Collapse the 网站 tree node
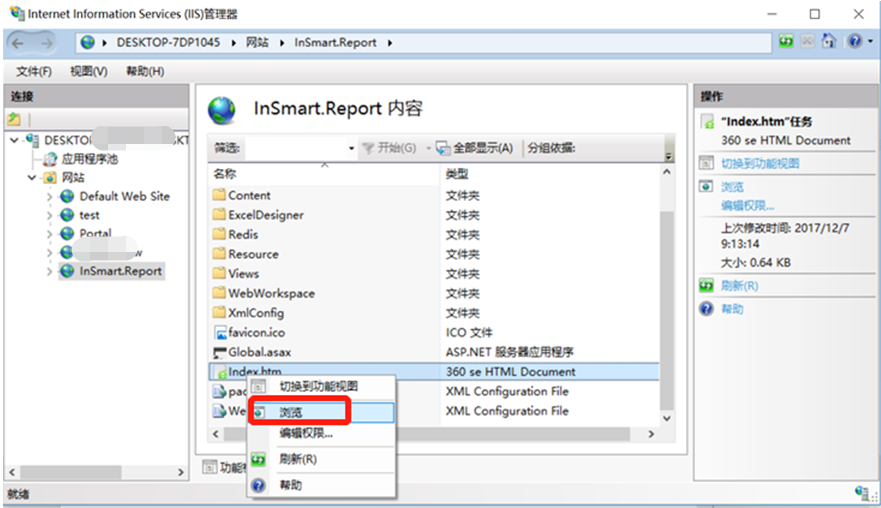This screenshot has width=881, height=508. (32, 178)
